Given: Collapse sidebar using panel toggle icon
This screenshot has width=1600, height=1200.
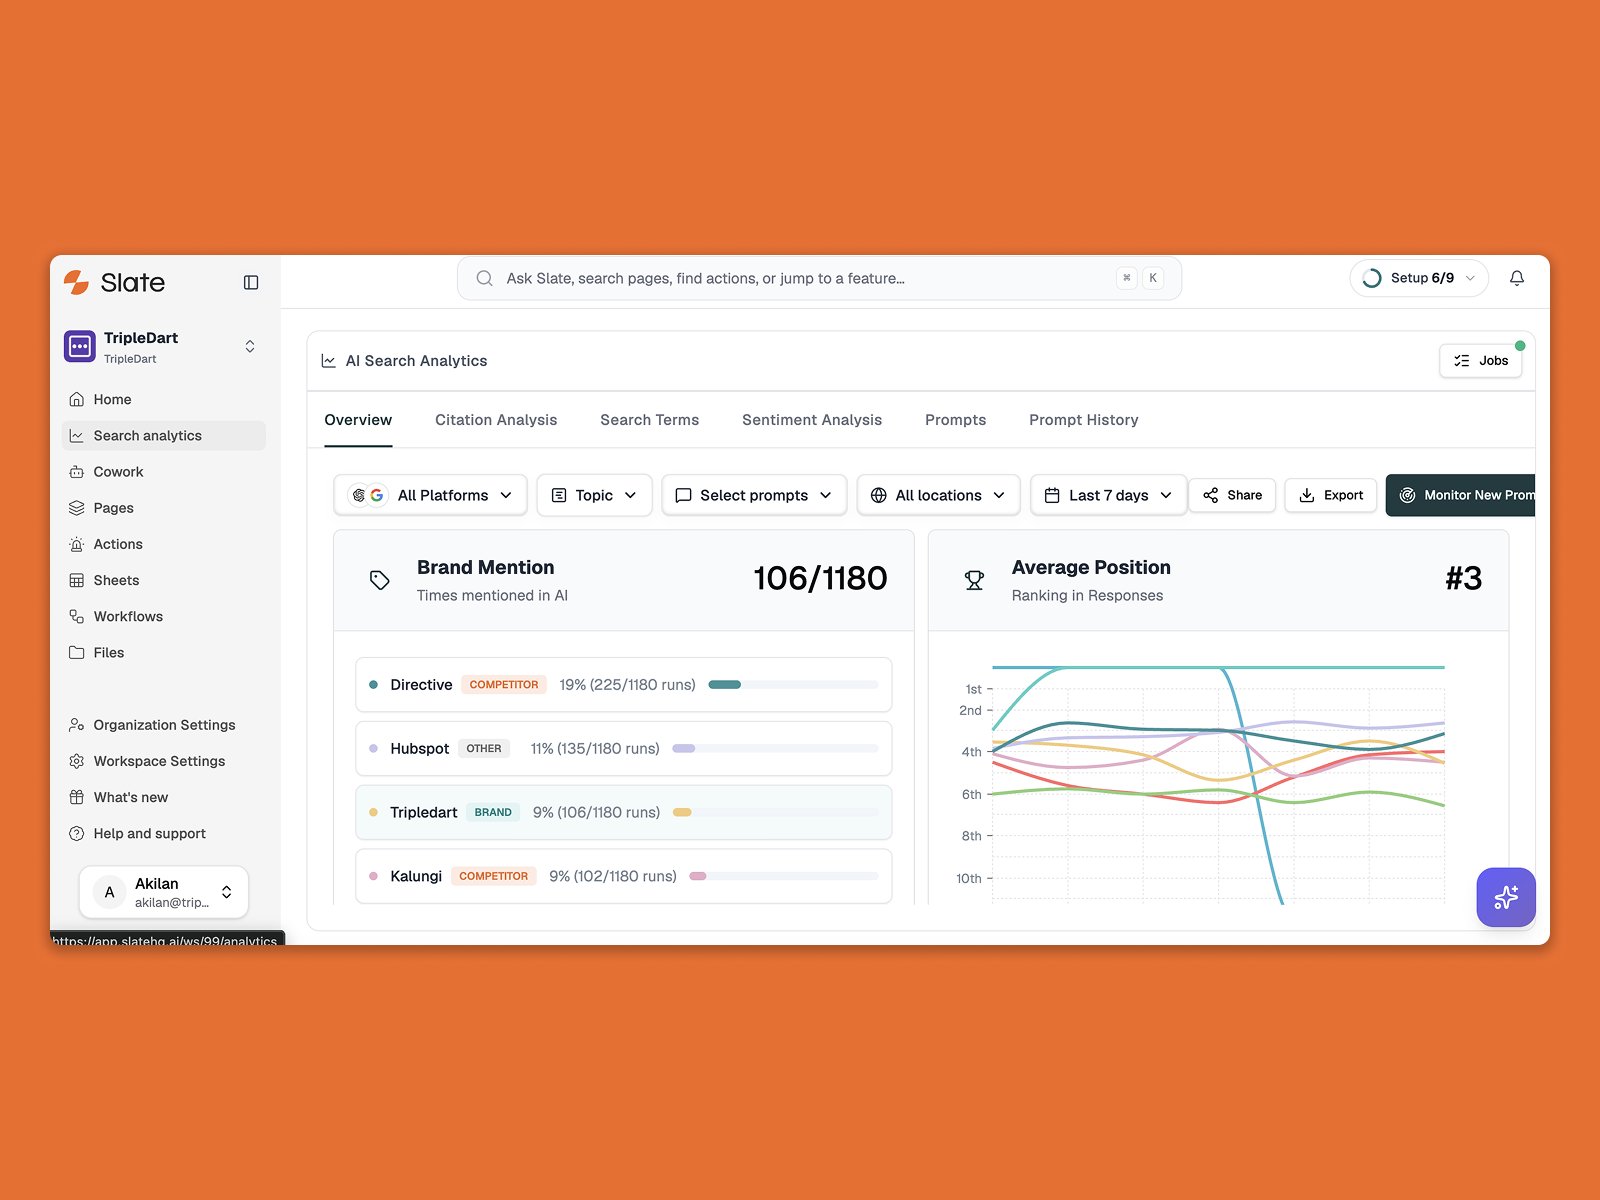Looking at the screenshot, I should [x=251, y=283].
